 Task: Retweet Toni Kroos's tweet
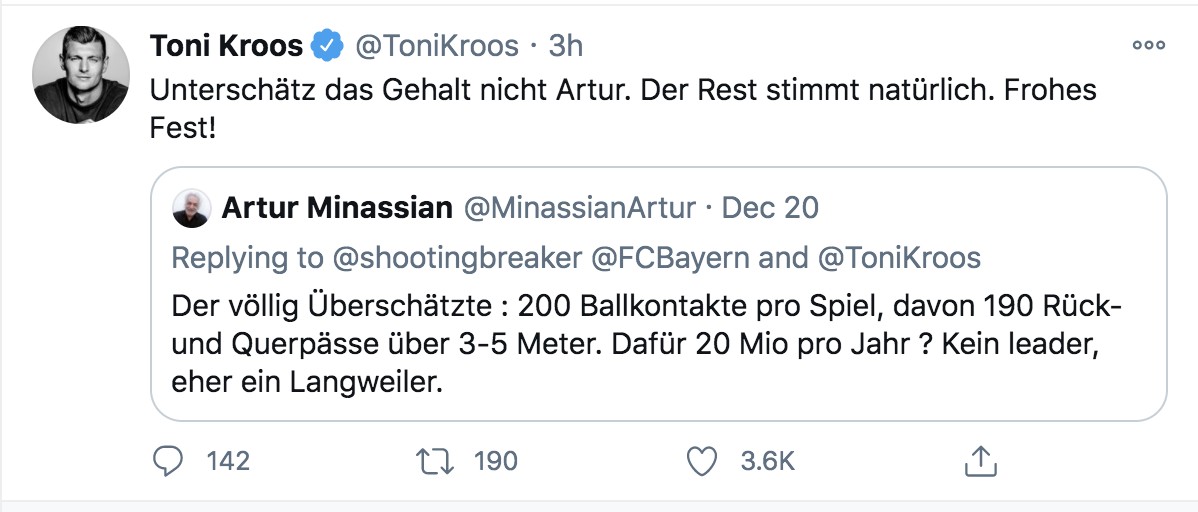click(x=434, y=460)
